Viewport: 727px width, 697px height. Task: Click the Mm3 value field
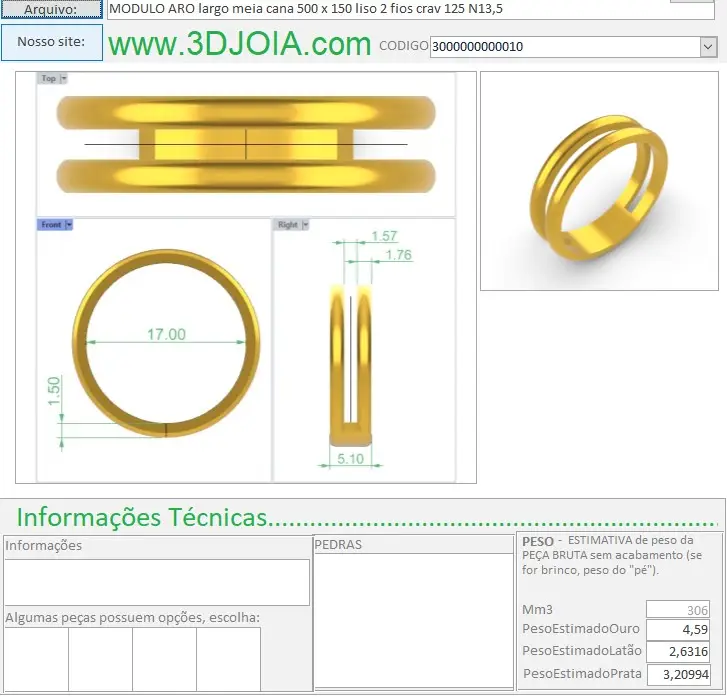(x=677, y=609)
